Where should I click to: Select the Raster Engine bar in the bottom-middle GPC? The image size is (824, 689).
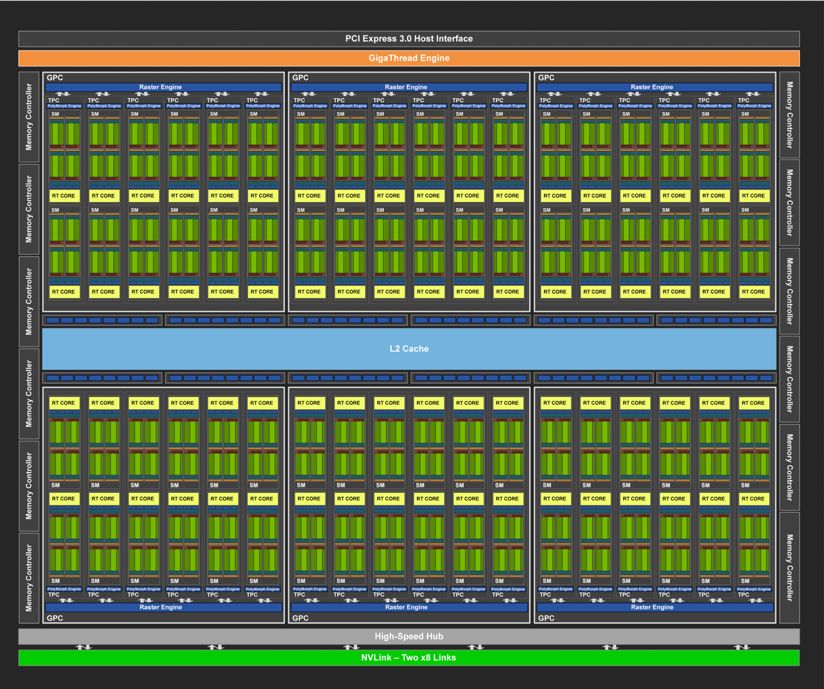click(x=409, y=607)
